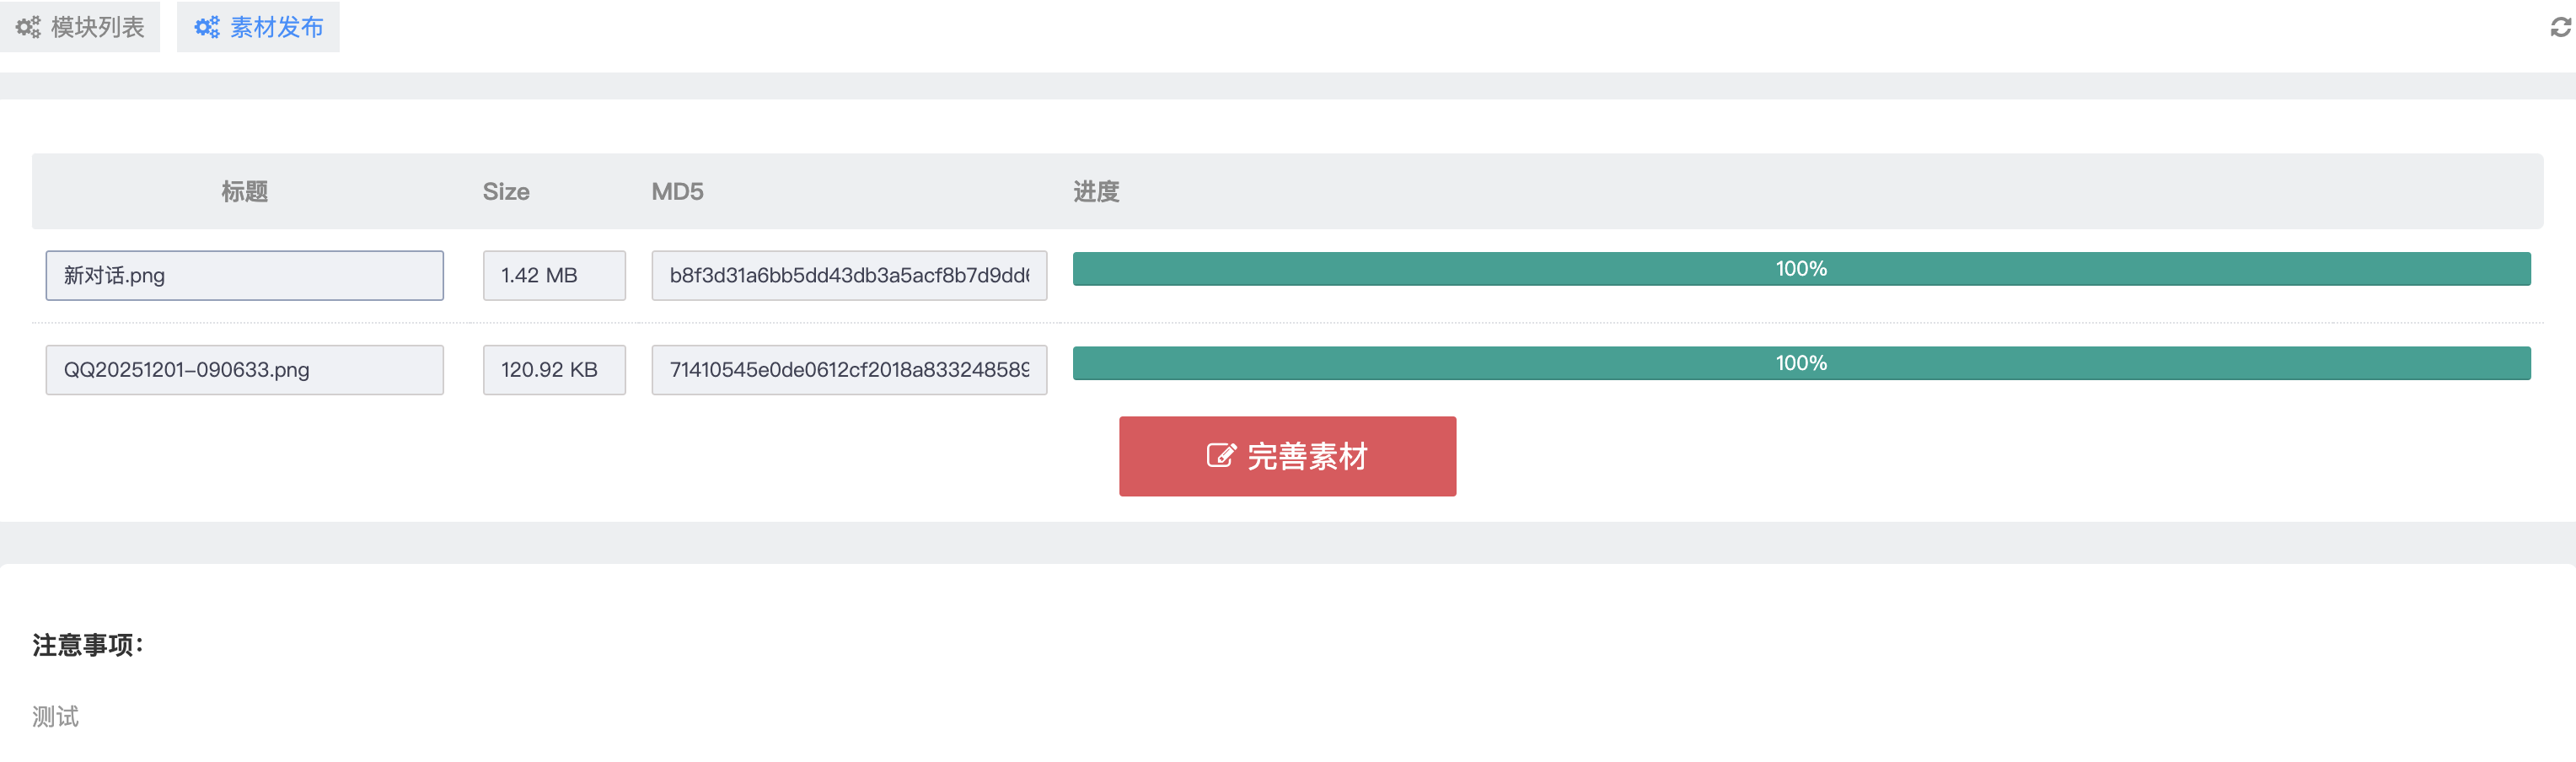Click the QQ20251201-090633.png title field
This screenshot has width=2576, height=762.
pyautogui.click(x=244, y=370)
